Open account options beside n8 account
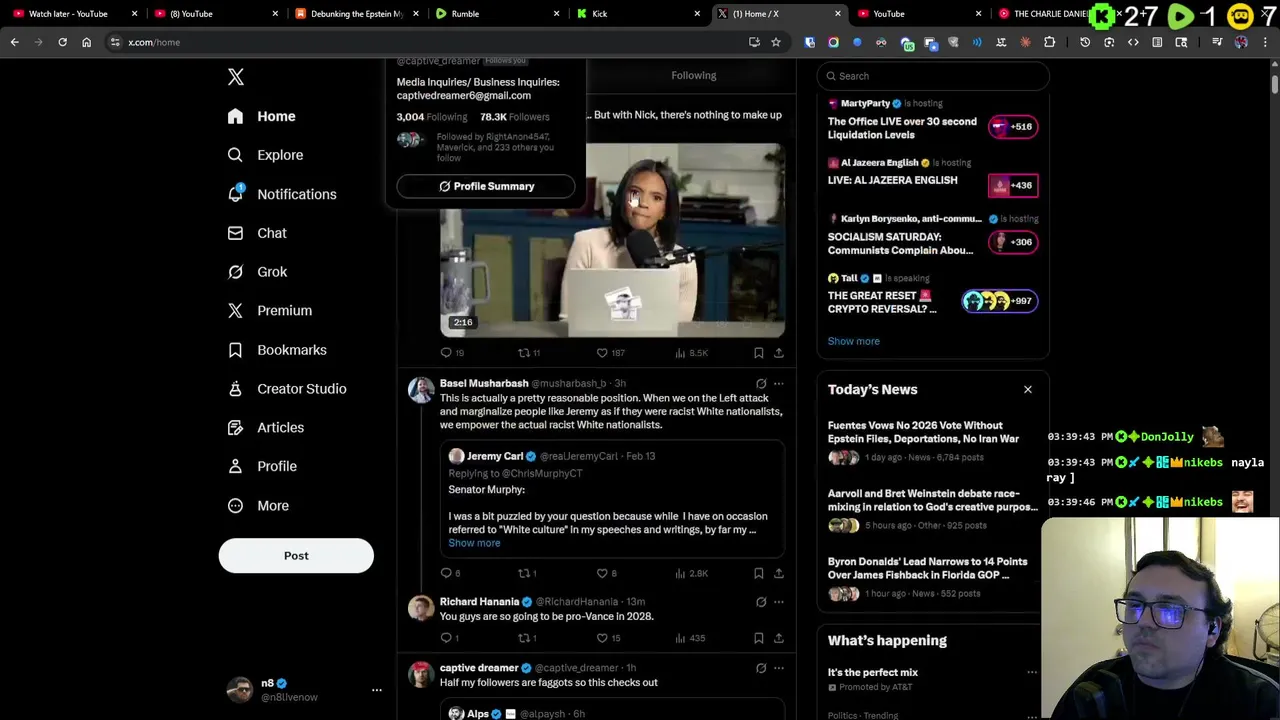This screenshot has width=1280, height=720. [x=377, y=690]
